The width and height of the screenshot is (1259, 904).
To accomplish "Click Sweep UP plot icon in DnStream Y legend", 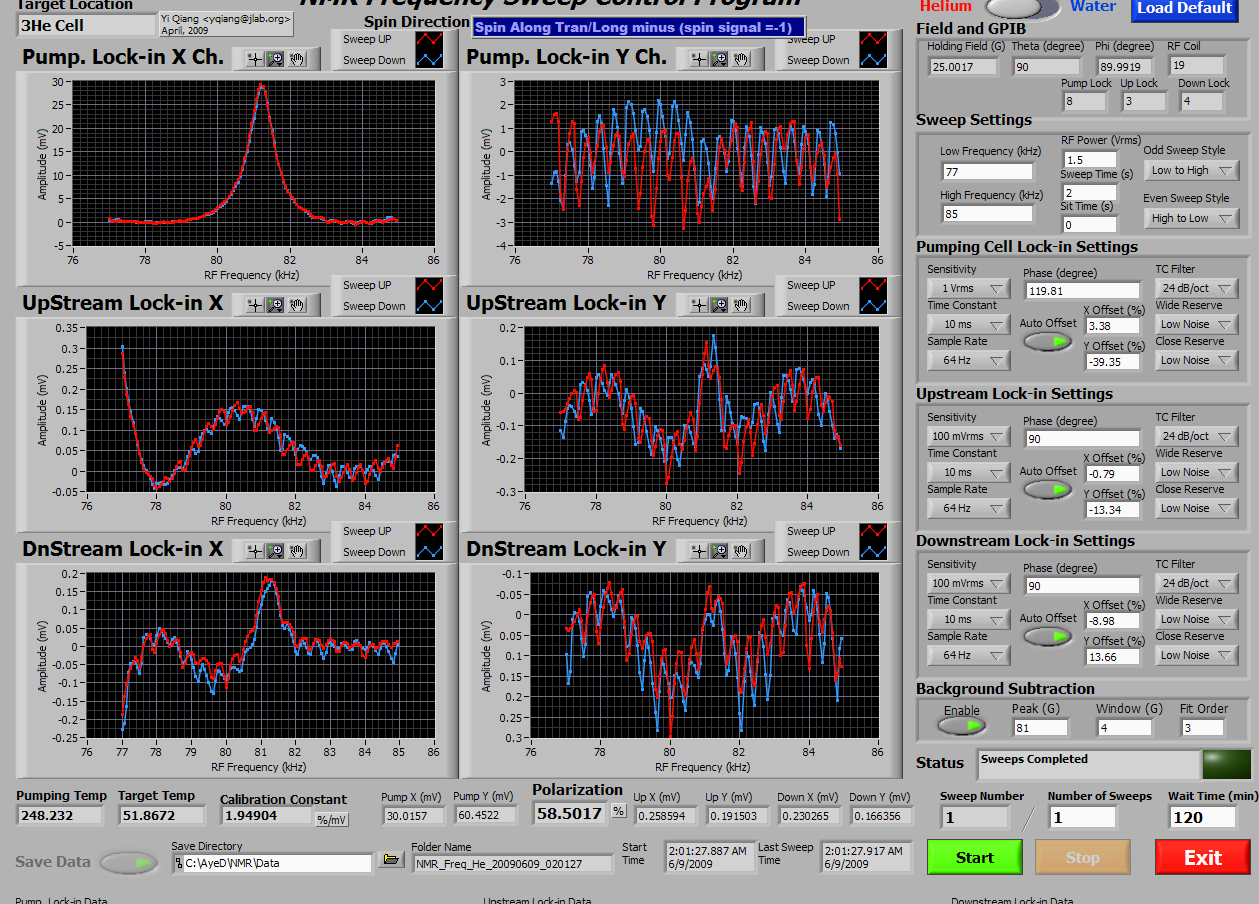I will point(873,531).
